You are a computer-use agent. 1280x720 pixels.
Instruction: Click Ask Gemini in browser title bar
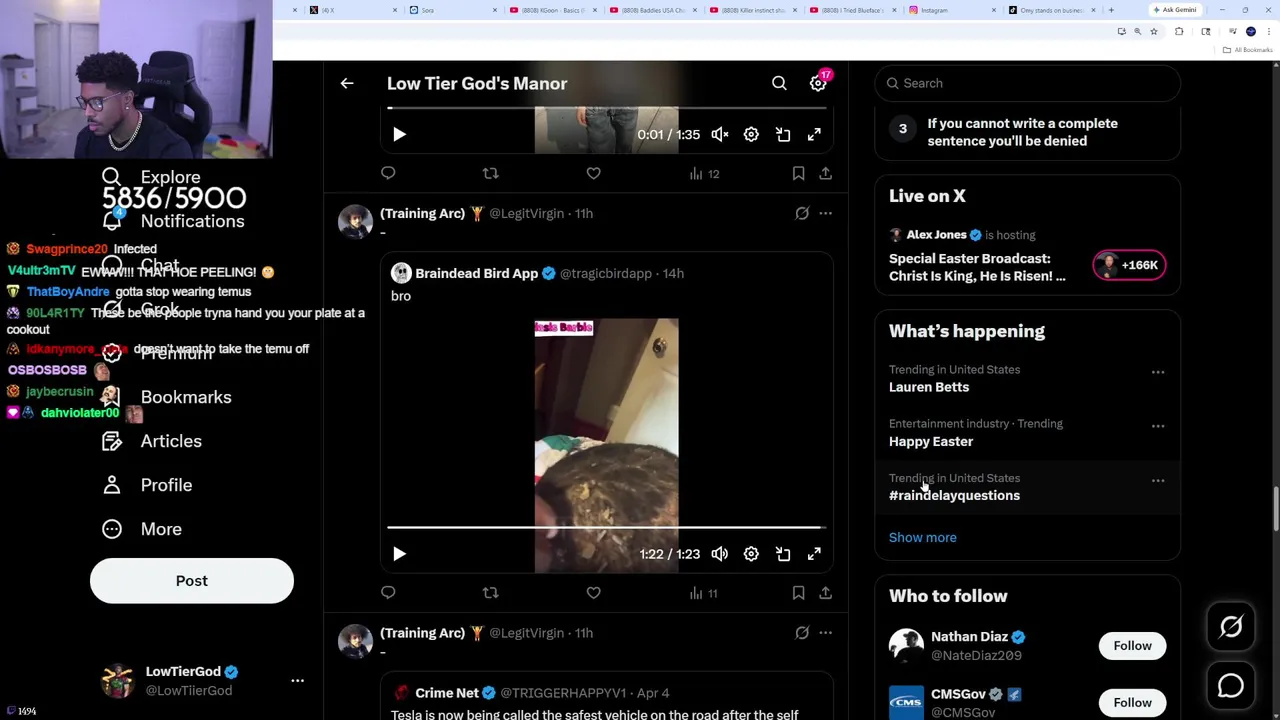[1175, 10]
